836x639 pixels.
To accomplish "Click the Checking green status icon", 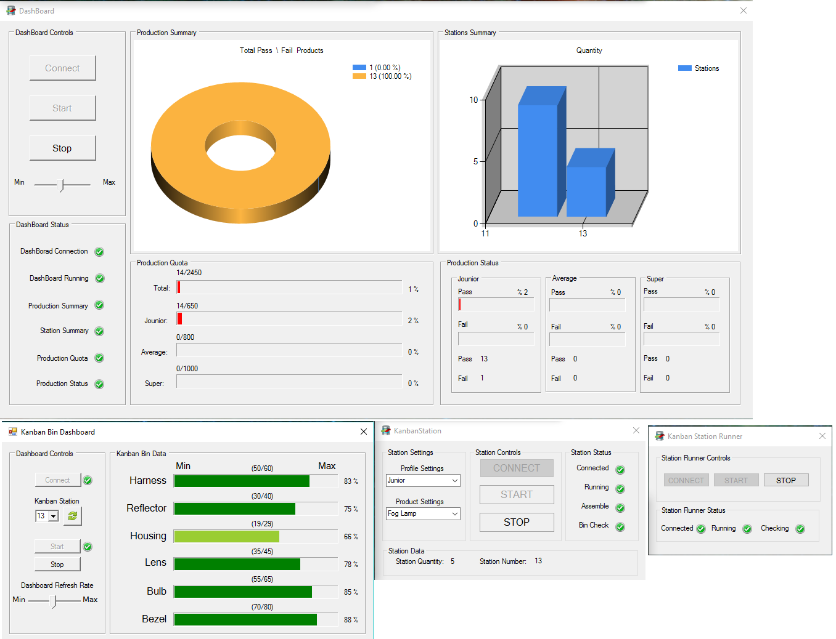I will pos(800,529).
